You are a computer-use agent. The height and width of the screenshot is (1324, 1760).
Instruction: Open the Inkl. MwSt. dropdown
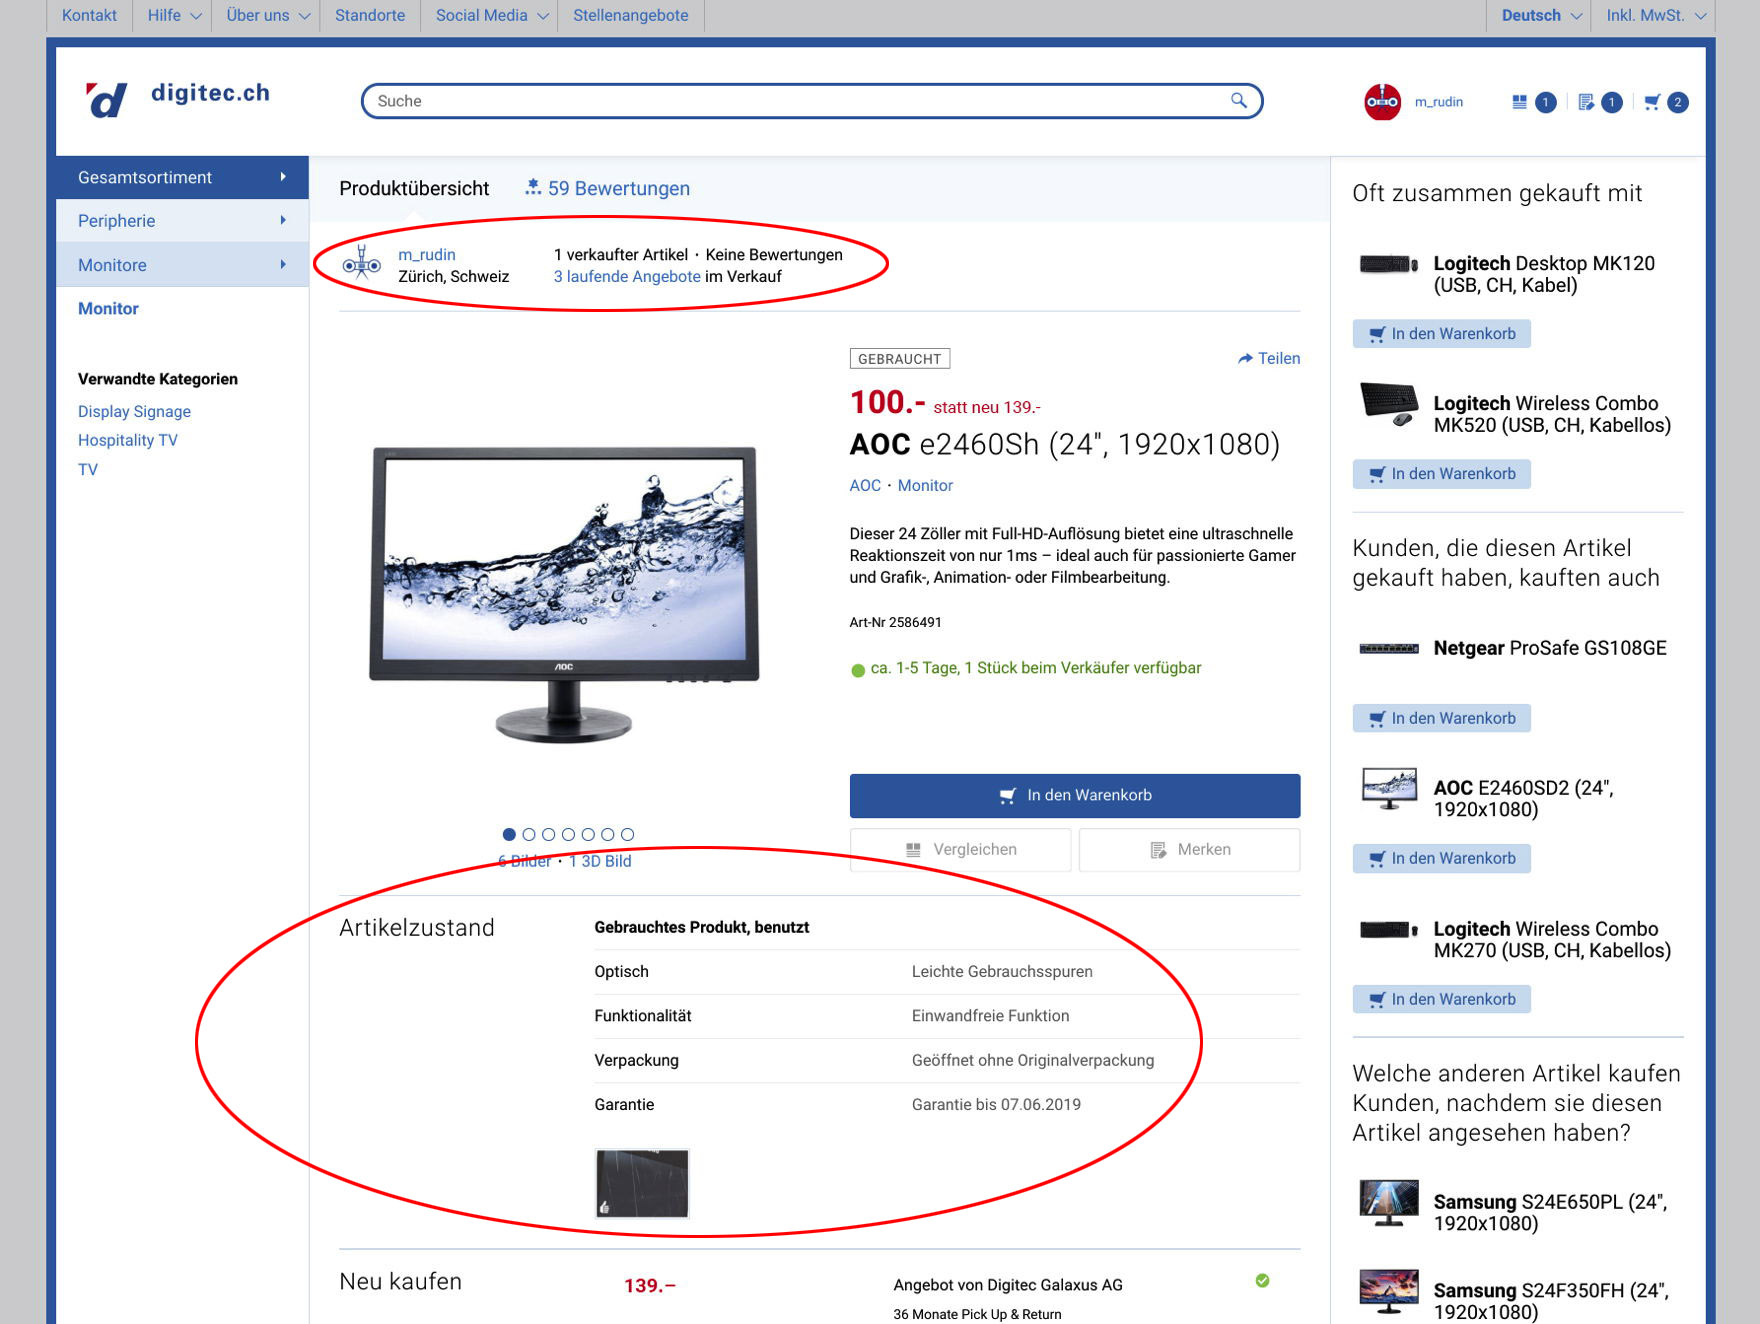[1655, 16]
